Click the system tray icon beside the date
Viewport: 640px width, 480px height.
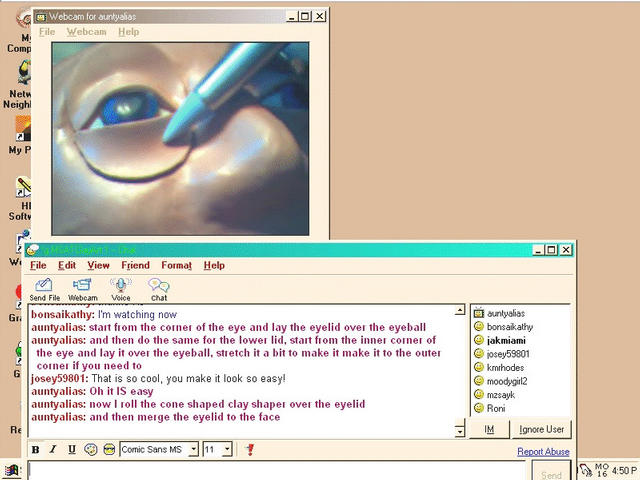[x=586, y=471]
